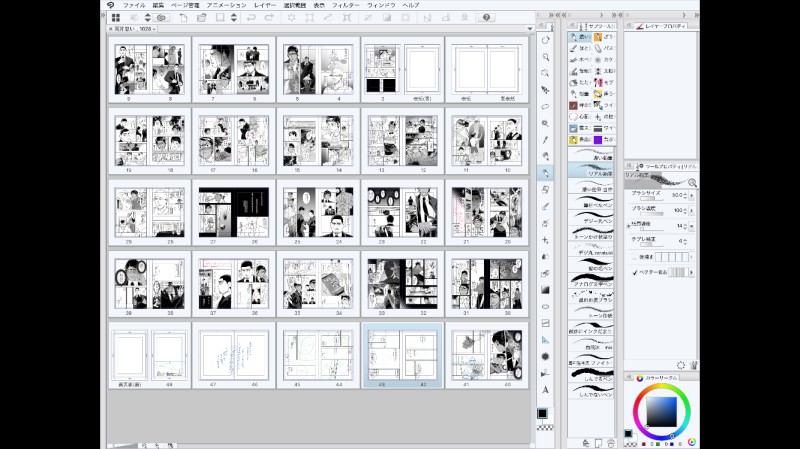Click the wrench settings icon in Tool Property

click(694, 365)
